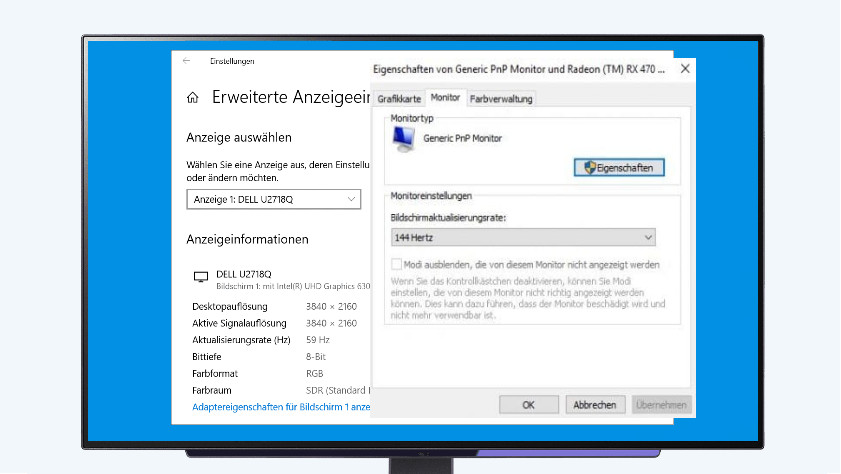Click the Übernehmen button
Screen dimensions: 841x474
pos(661,405)
